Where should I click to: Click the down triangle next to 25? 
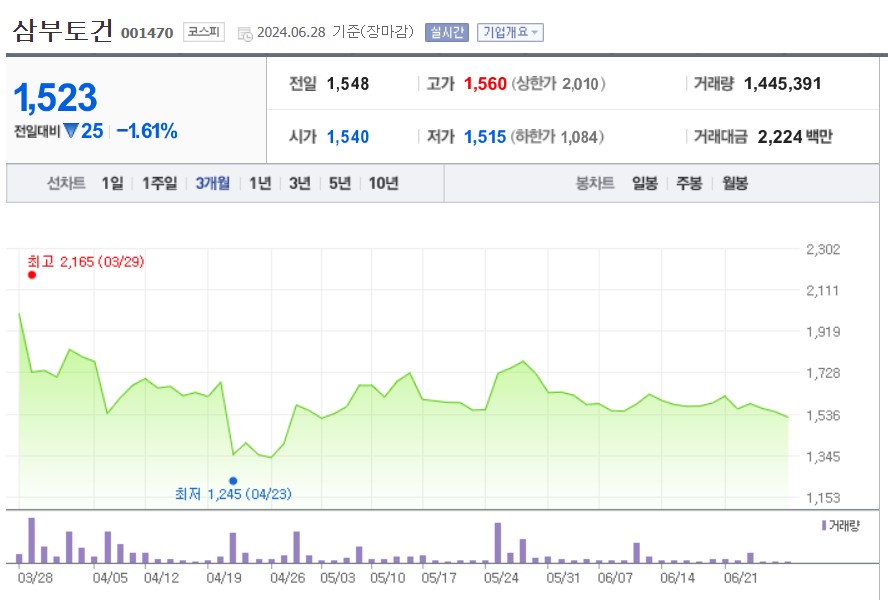(71, 131)
